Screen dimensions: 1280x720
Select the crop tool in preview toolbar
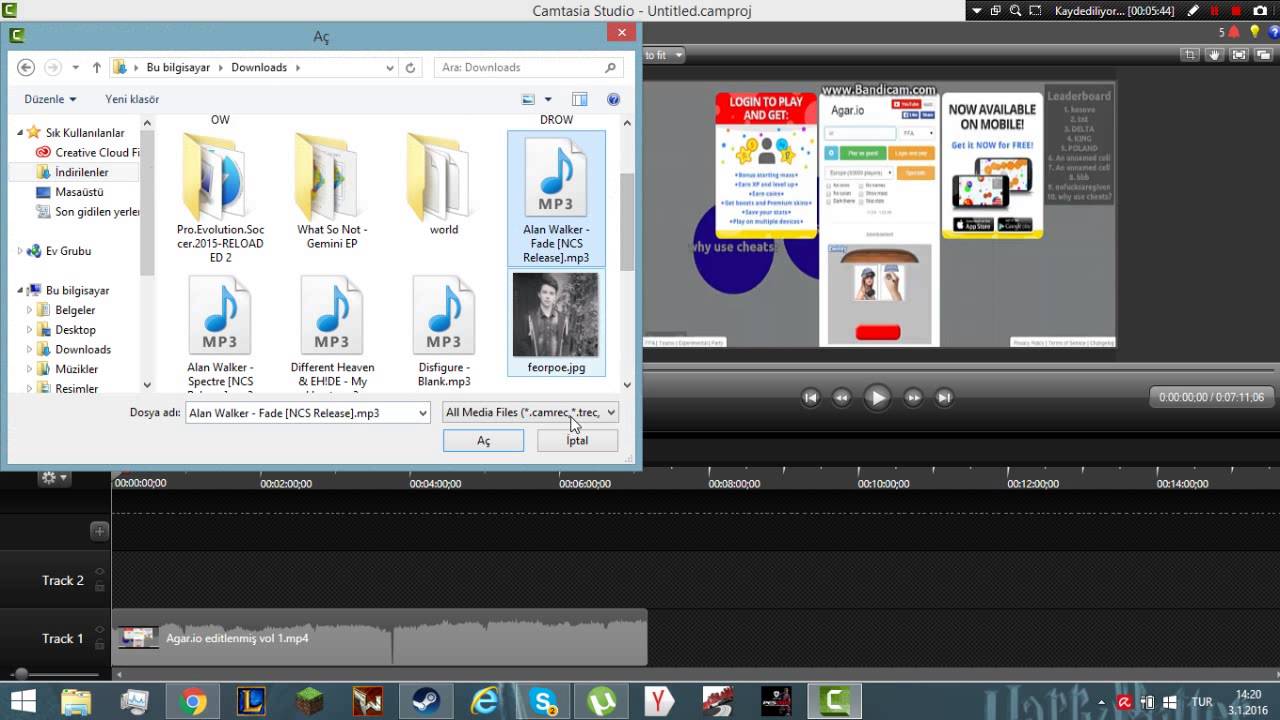click(x=1190, y=55)
